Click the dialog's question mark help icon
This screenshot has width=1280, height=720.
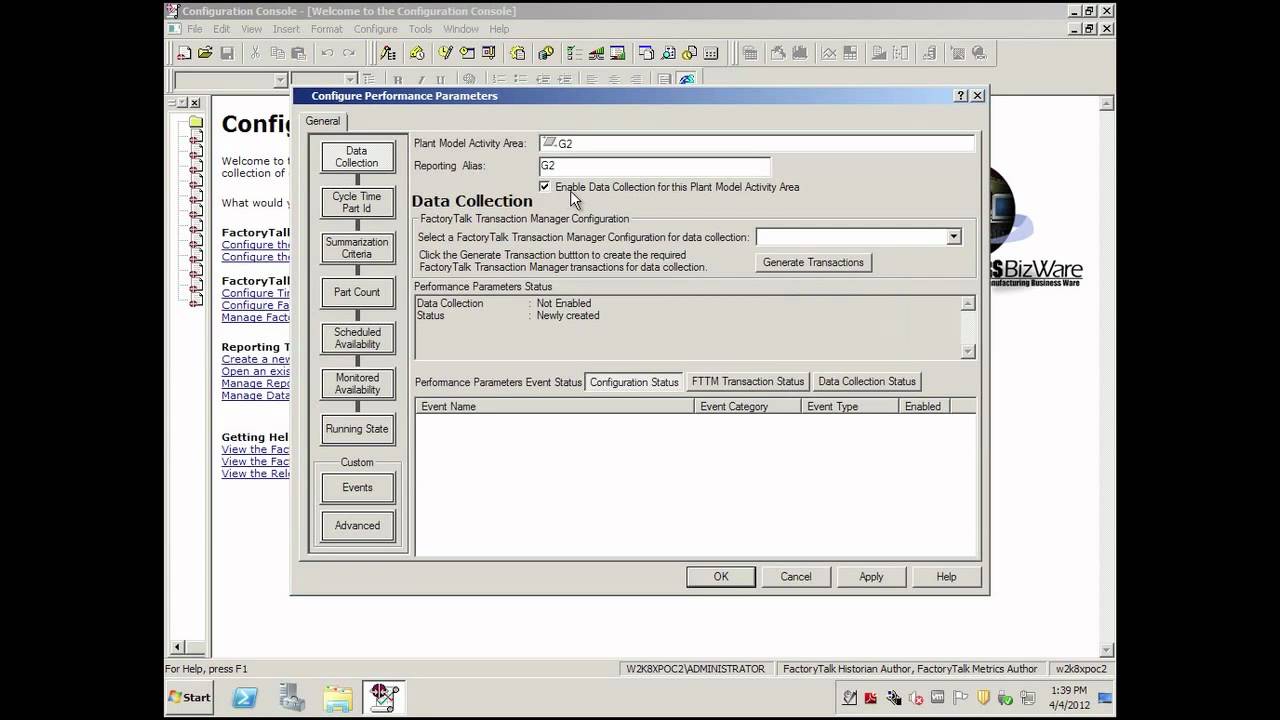(961, 96)
